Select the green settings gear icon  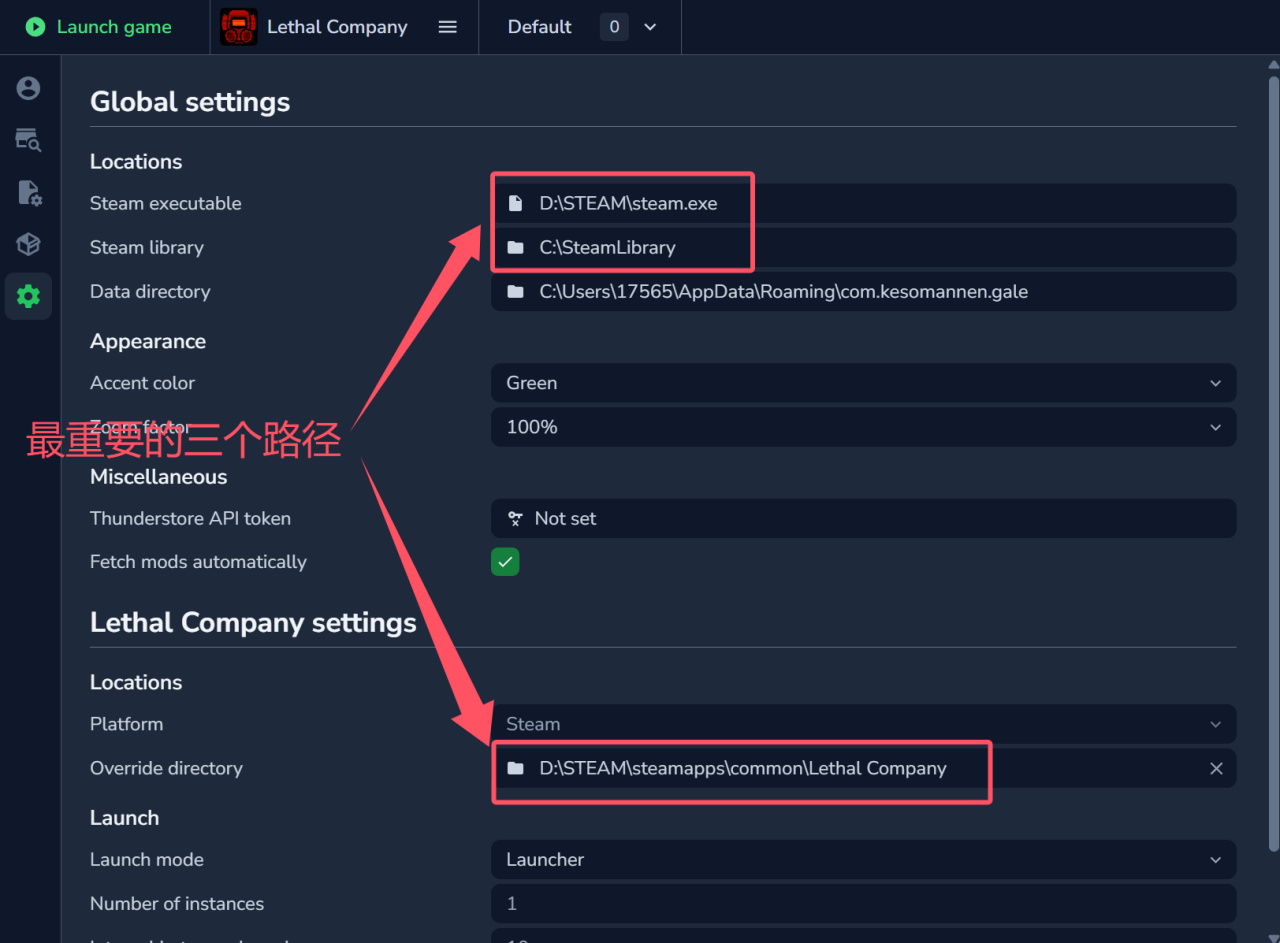[28, 296]
